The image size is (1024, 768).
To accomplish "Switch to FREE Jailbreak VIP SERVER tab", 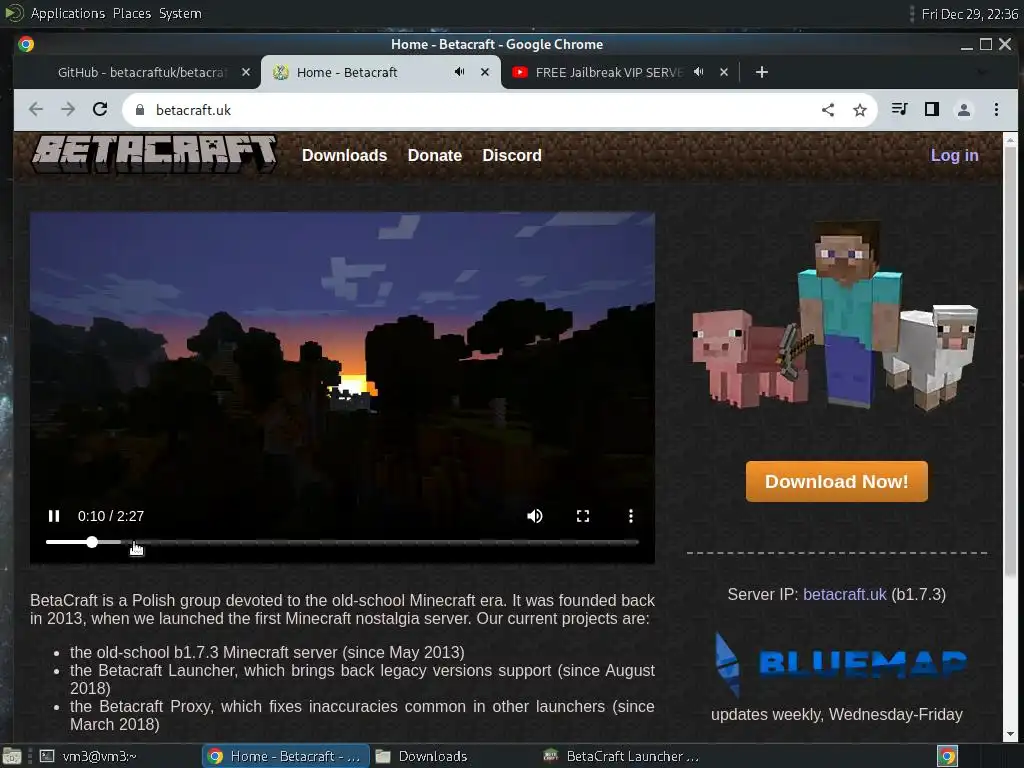I will click(x=607, y=72).
